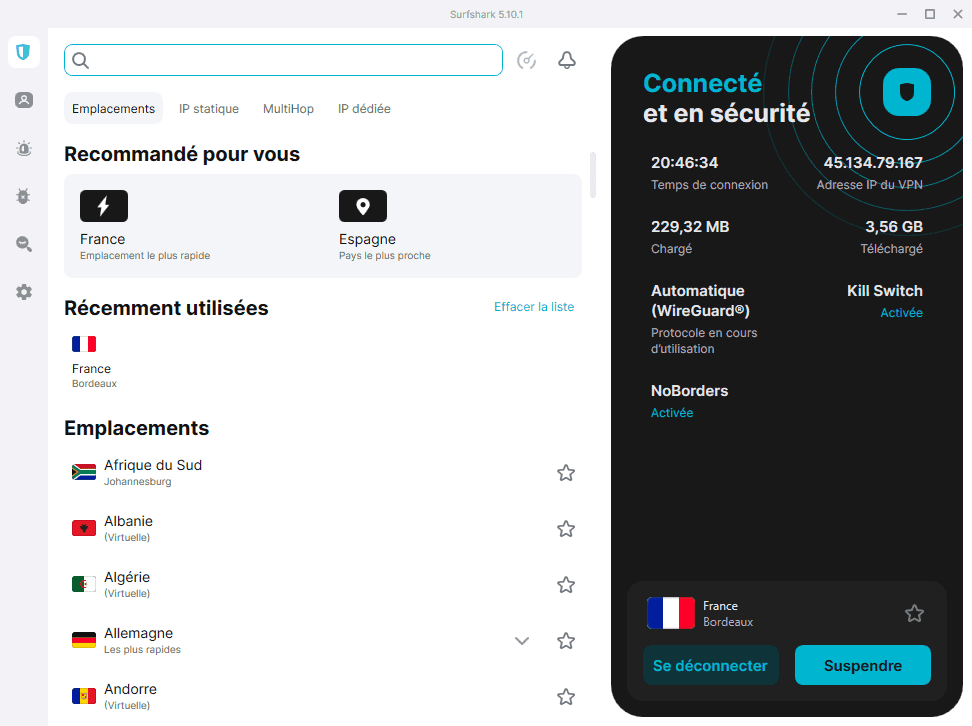Click the French flag under Récemment utilisées
Screen dimensions: 972x726
pos(84,344)
